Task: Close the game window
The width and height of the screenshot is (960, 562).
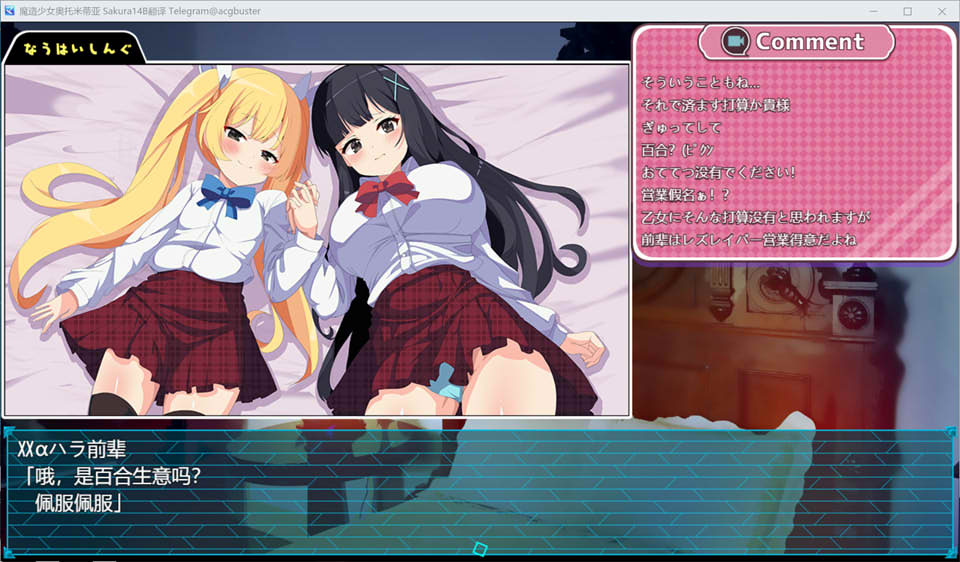Action: 942,11
